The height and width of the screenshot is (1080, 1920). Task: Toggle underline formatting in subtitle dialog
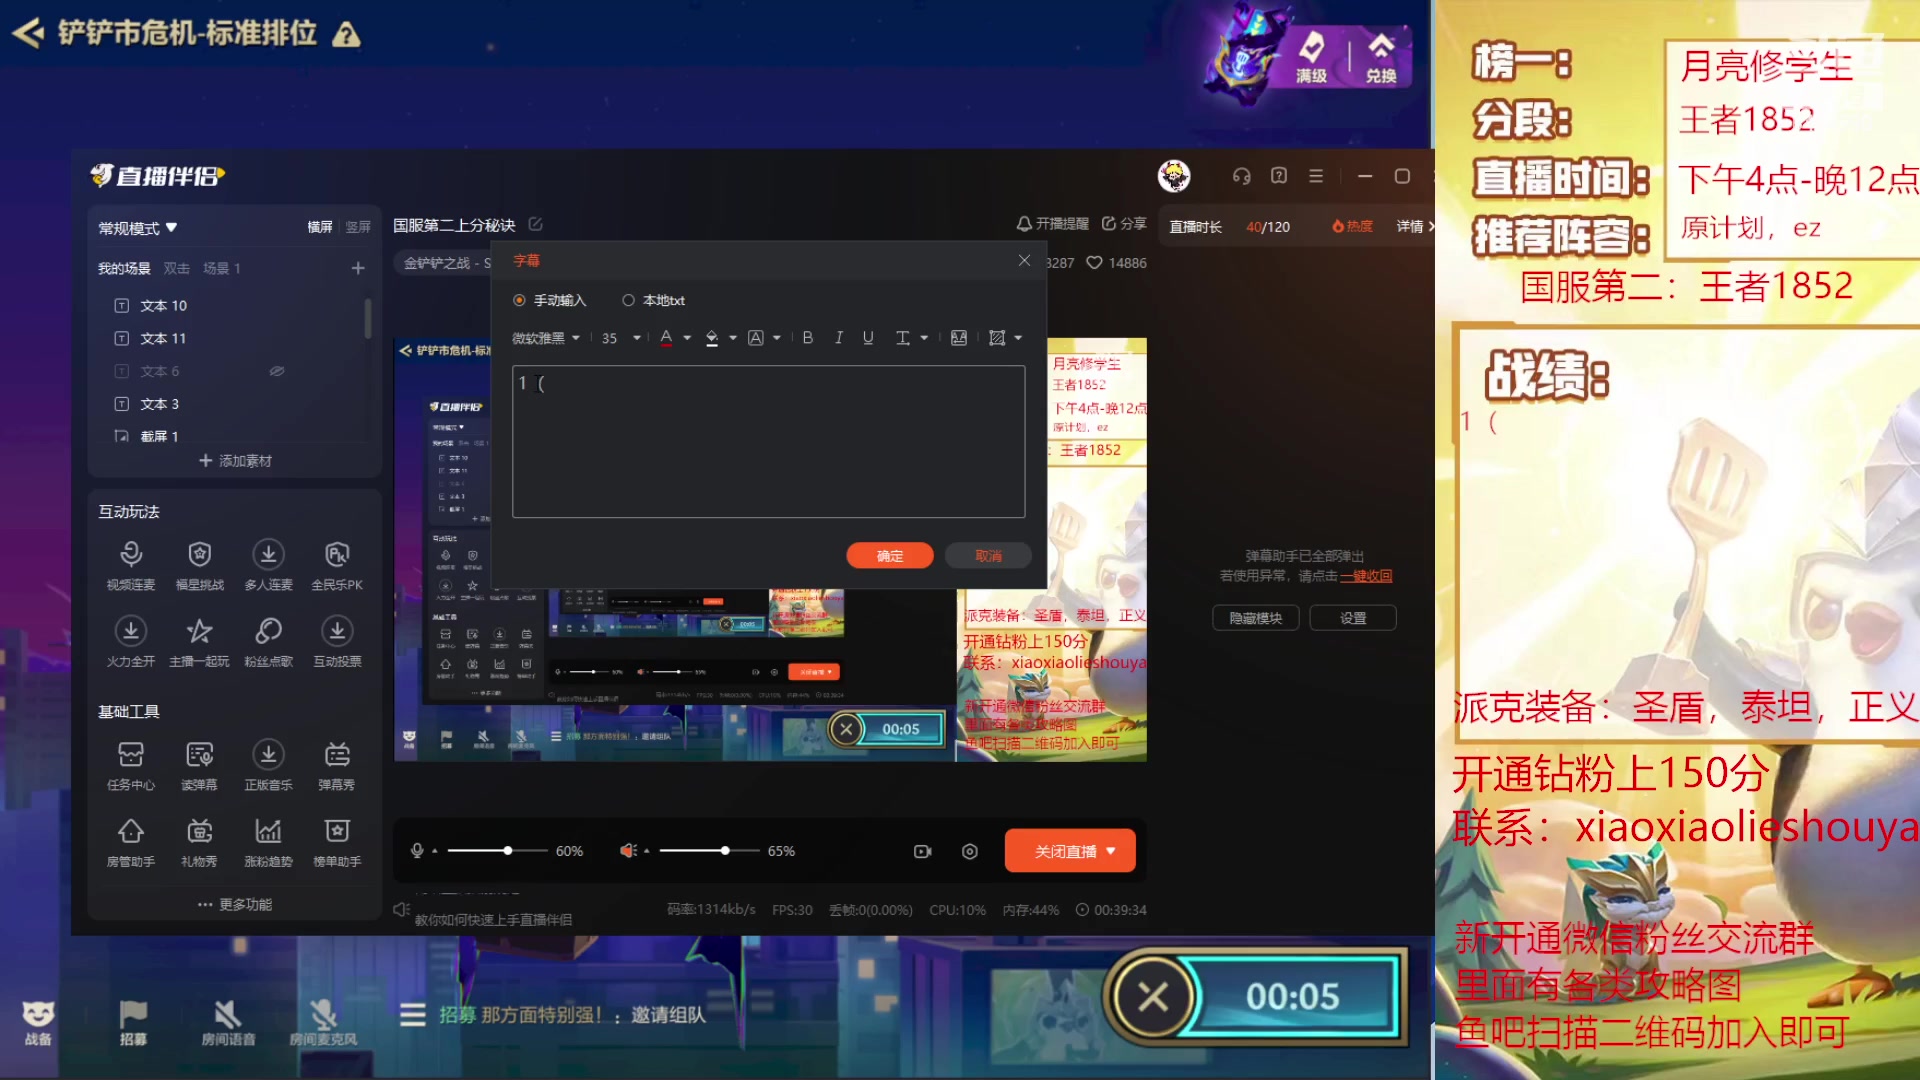point(868,338)
